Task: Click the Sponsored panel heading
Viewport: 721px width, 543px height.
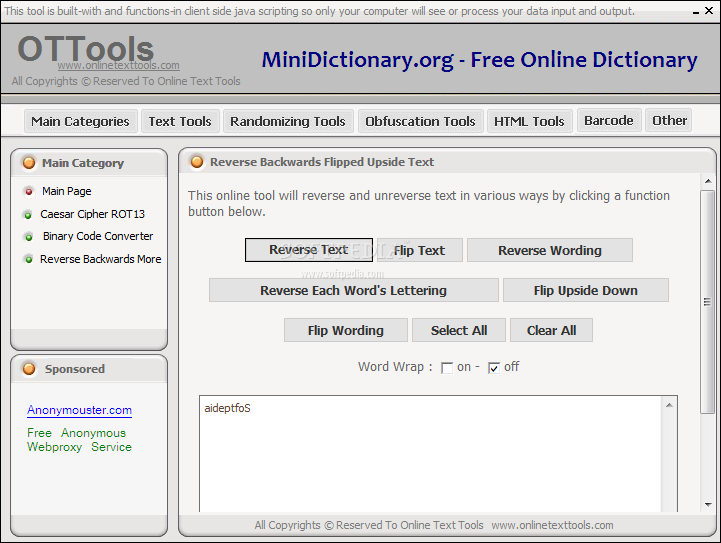Action: [x=74, y=369]
